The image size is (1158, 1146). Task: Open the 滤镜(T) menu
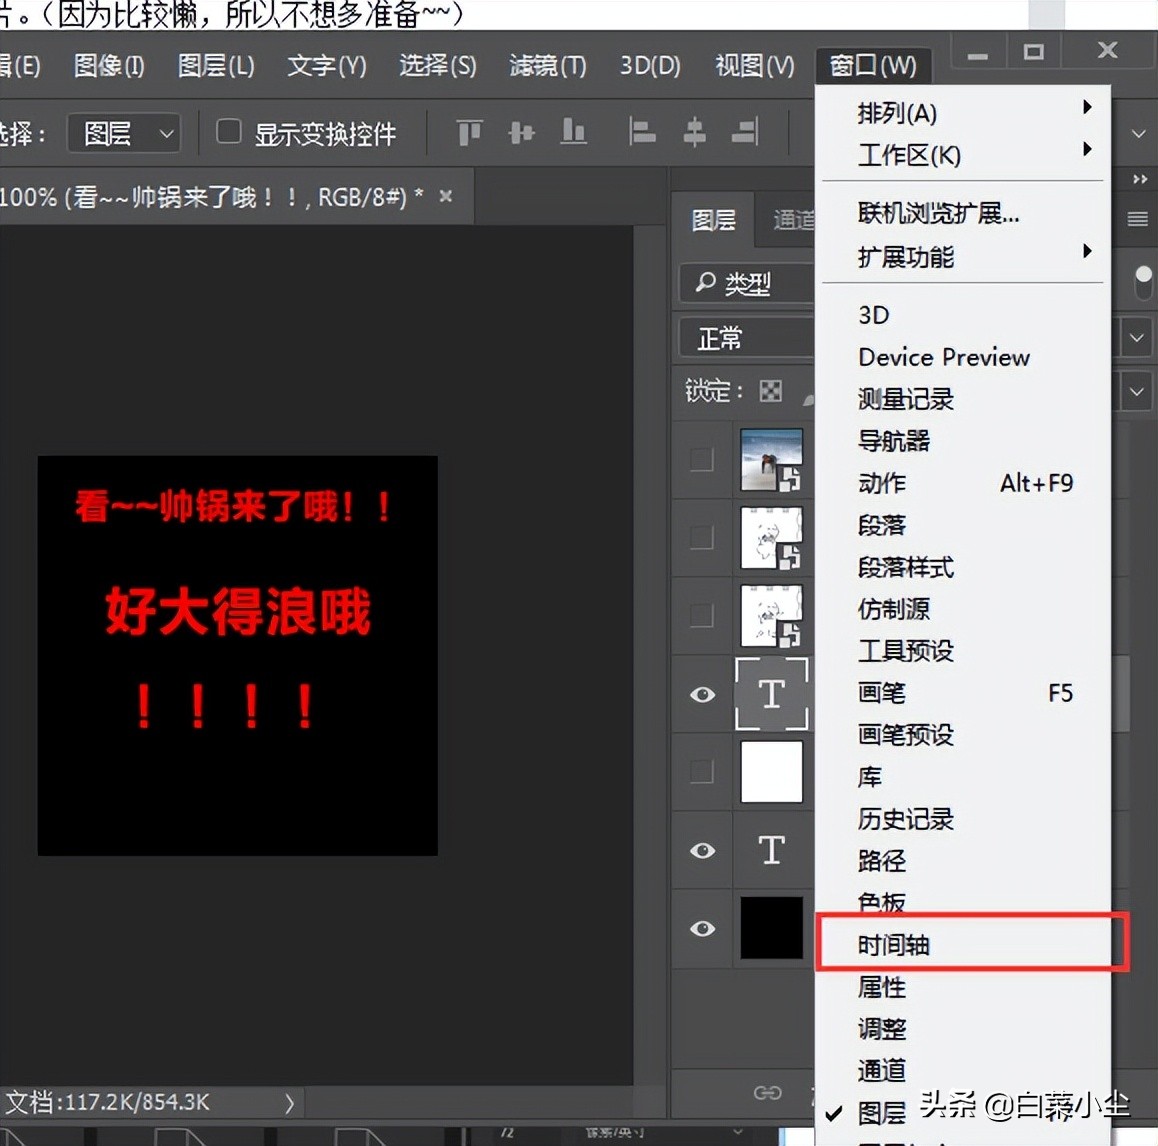pyautogui.click(x=546, y=65)
